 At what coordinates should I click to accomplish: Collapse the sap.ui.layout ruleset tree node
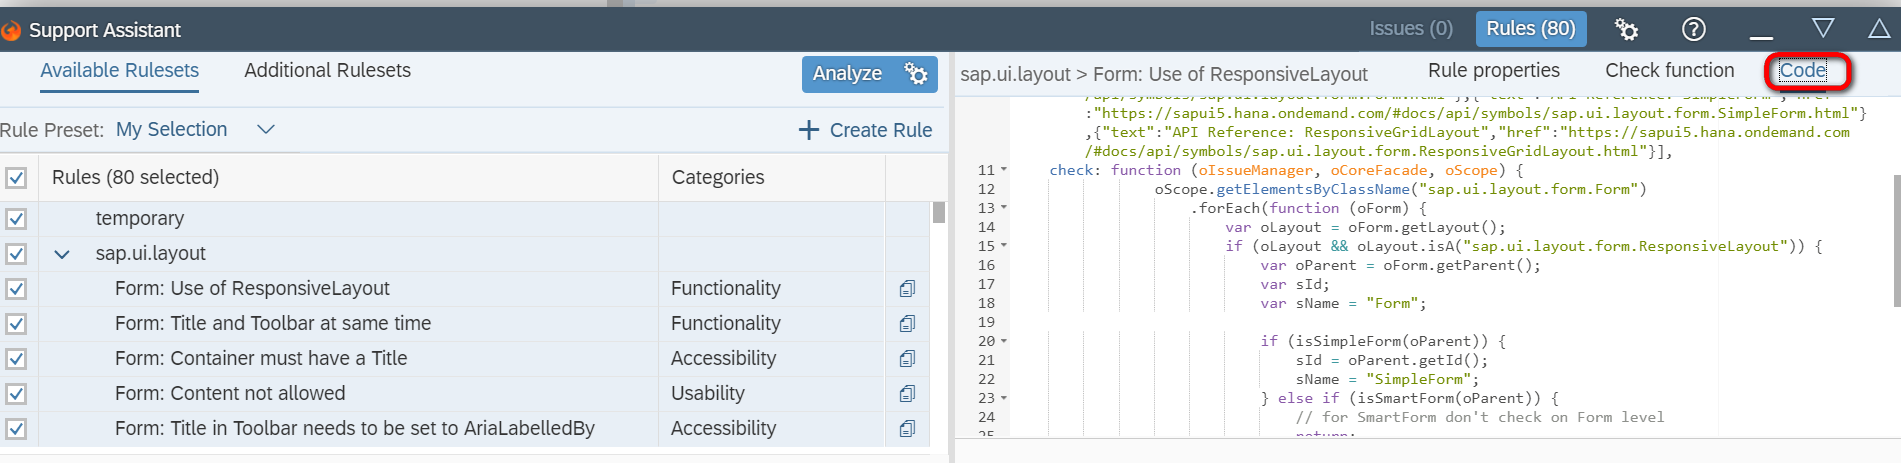pyautogui.click(x=62, y=254)
